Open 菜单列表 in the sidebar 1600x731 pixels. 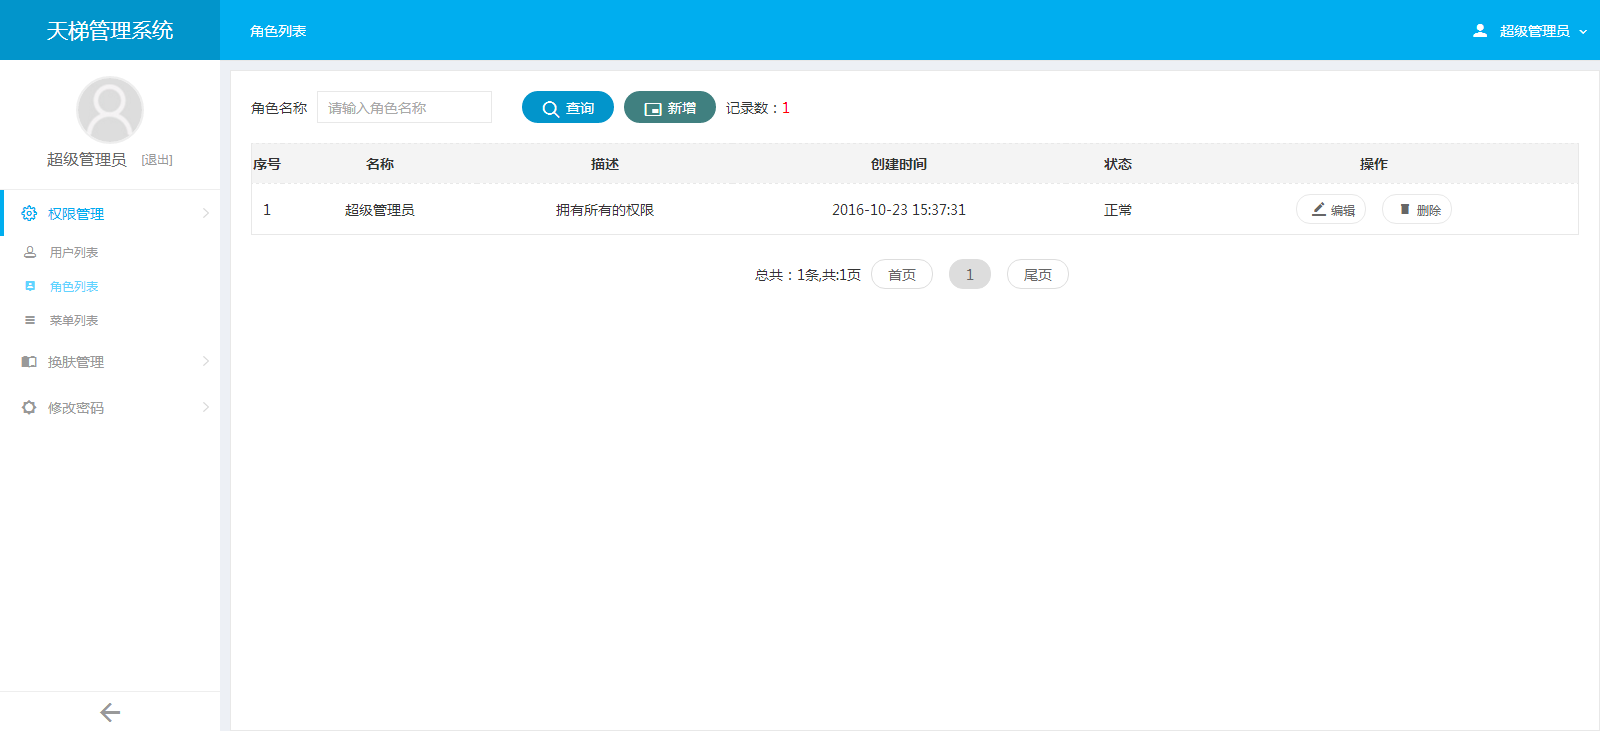point(74,320)
